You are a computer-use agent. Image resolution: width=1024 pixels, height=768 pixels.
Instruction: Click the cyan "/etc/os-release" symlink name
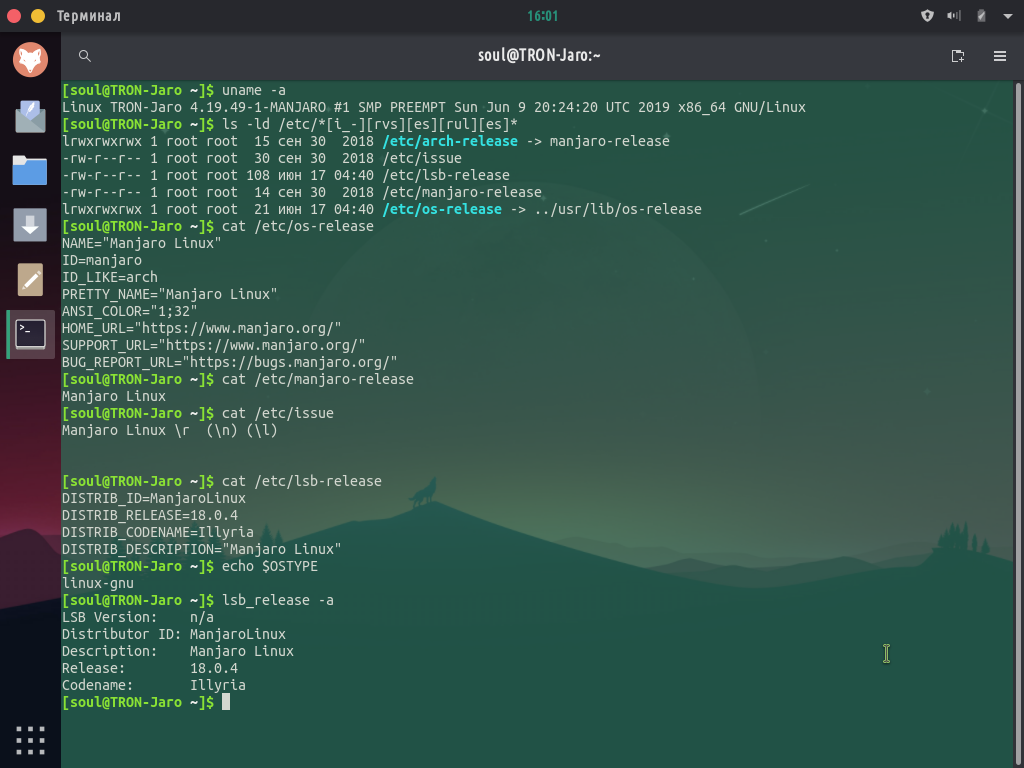tap(442, 209)
